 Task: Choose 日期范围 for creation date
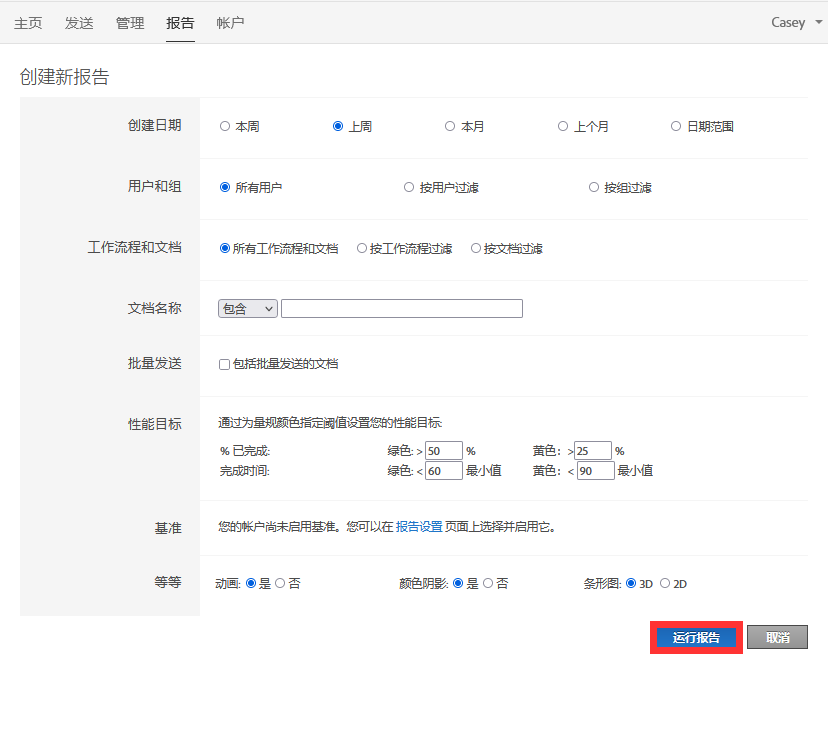coord(677,126)
